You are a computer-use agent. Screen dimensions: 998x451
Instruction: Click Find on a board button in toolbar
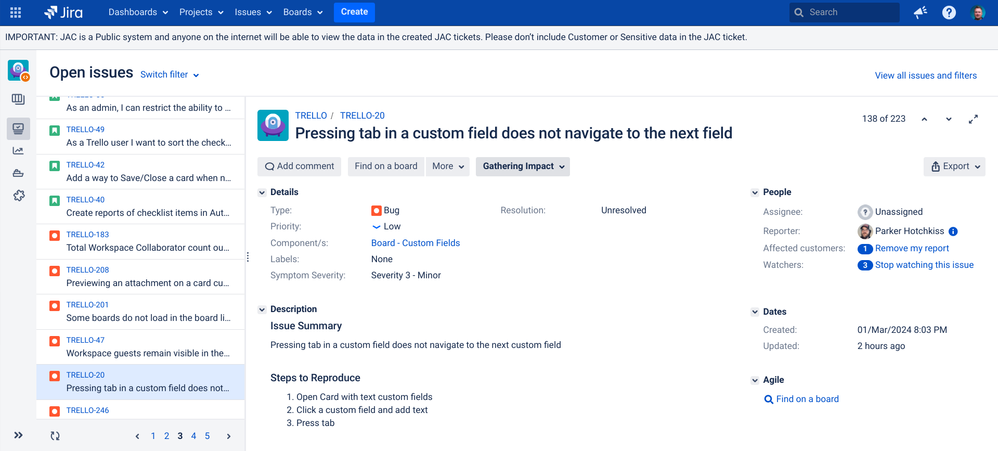[x=386, y=167]
